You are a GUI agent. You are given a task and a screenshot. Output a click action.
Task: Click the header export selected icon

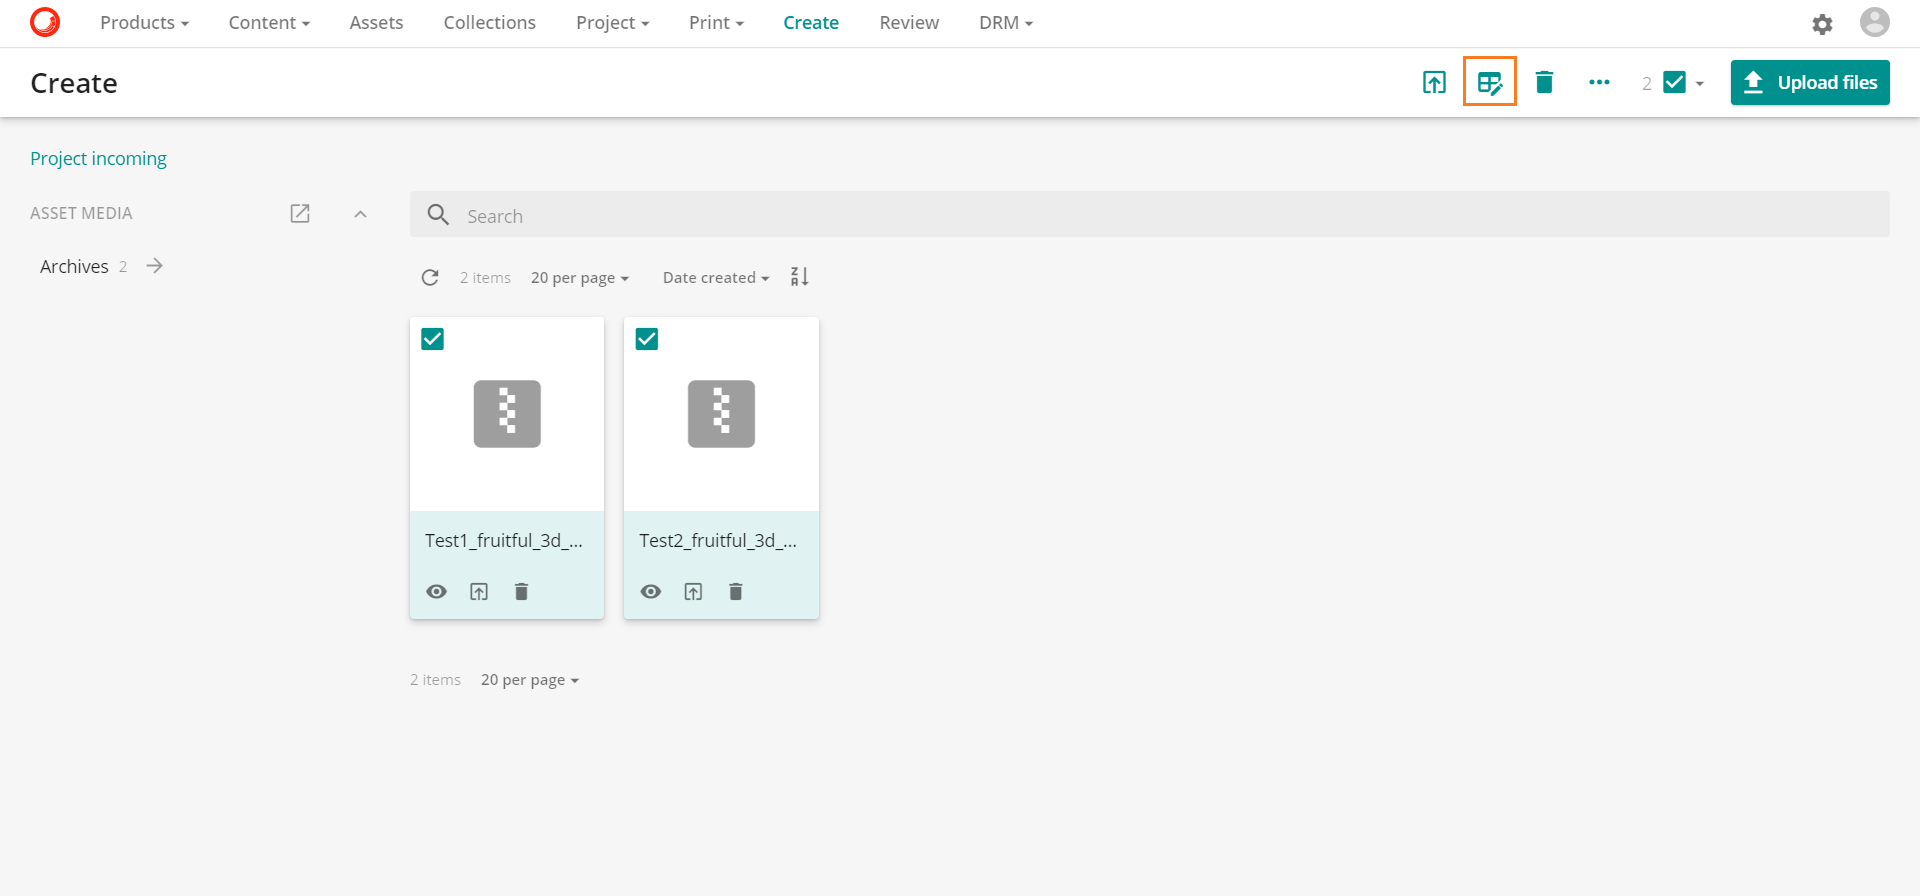tap(1434, 82)
